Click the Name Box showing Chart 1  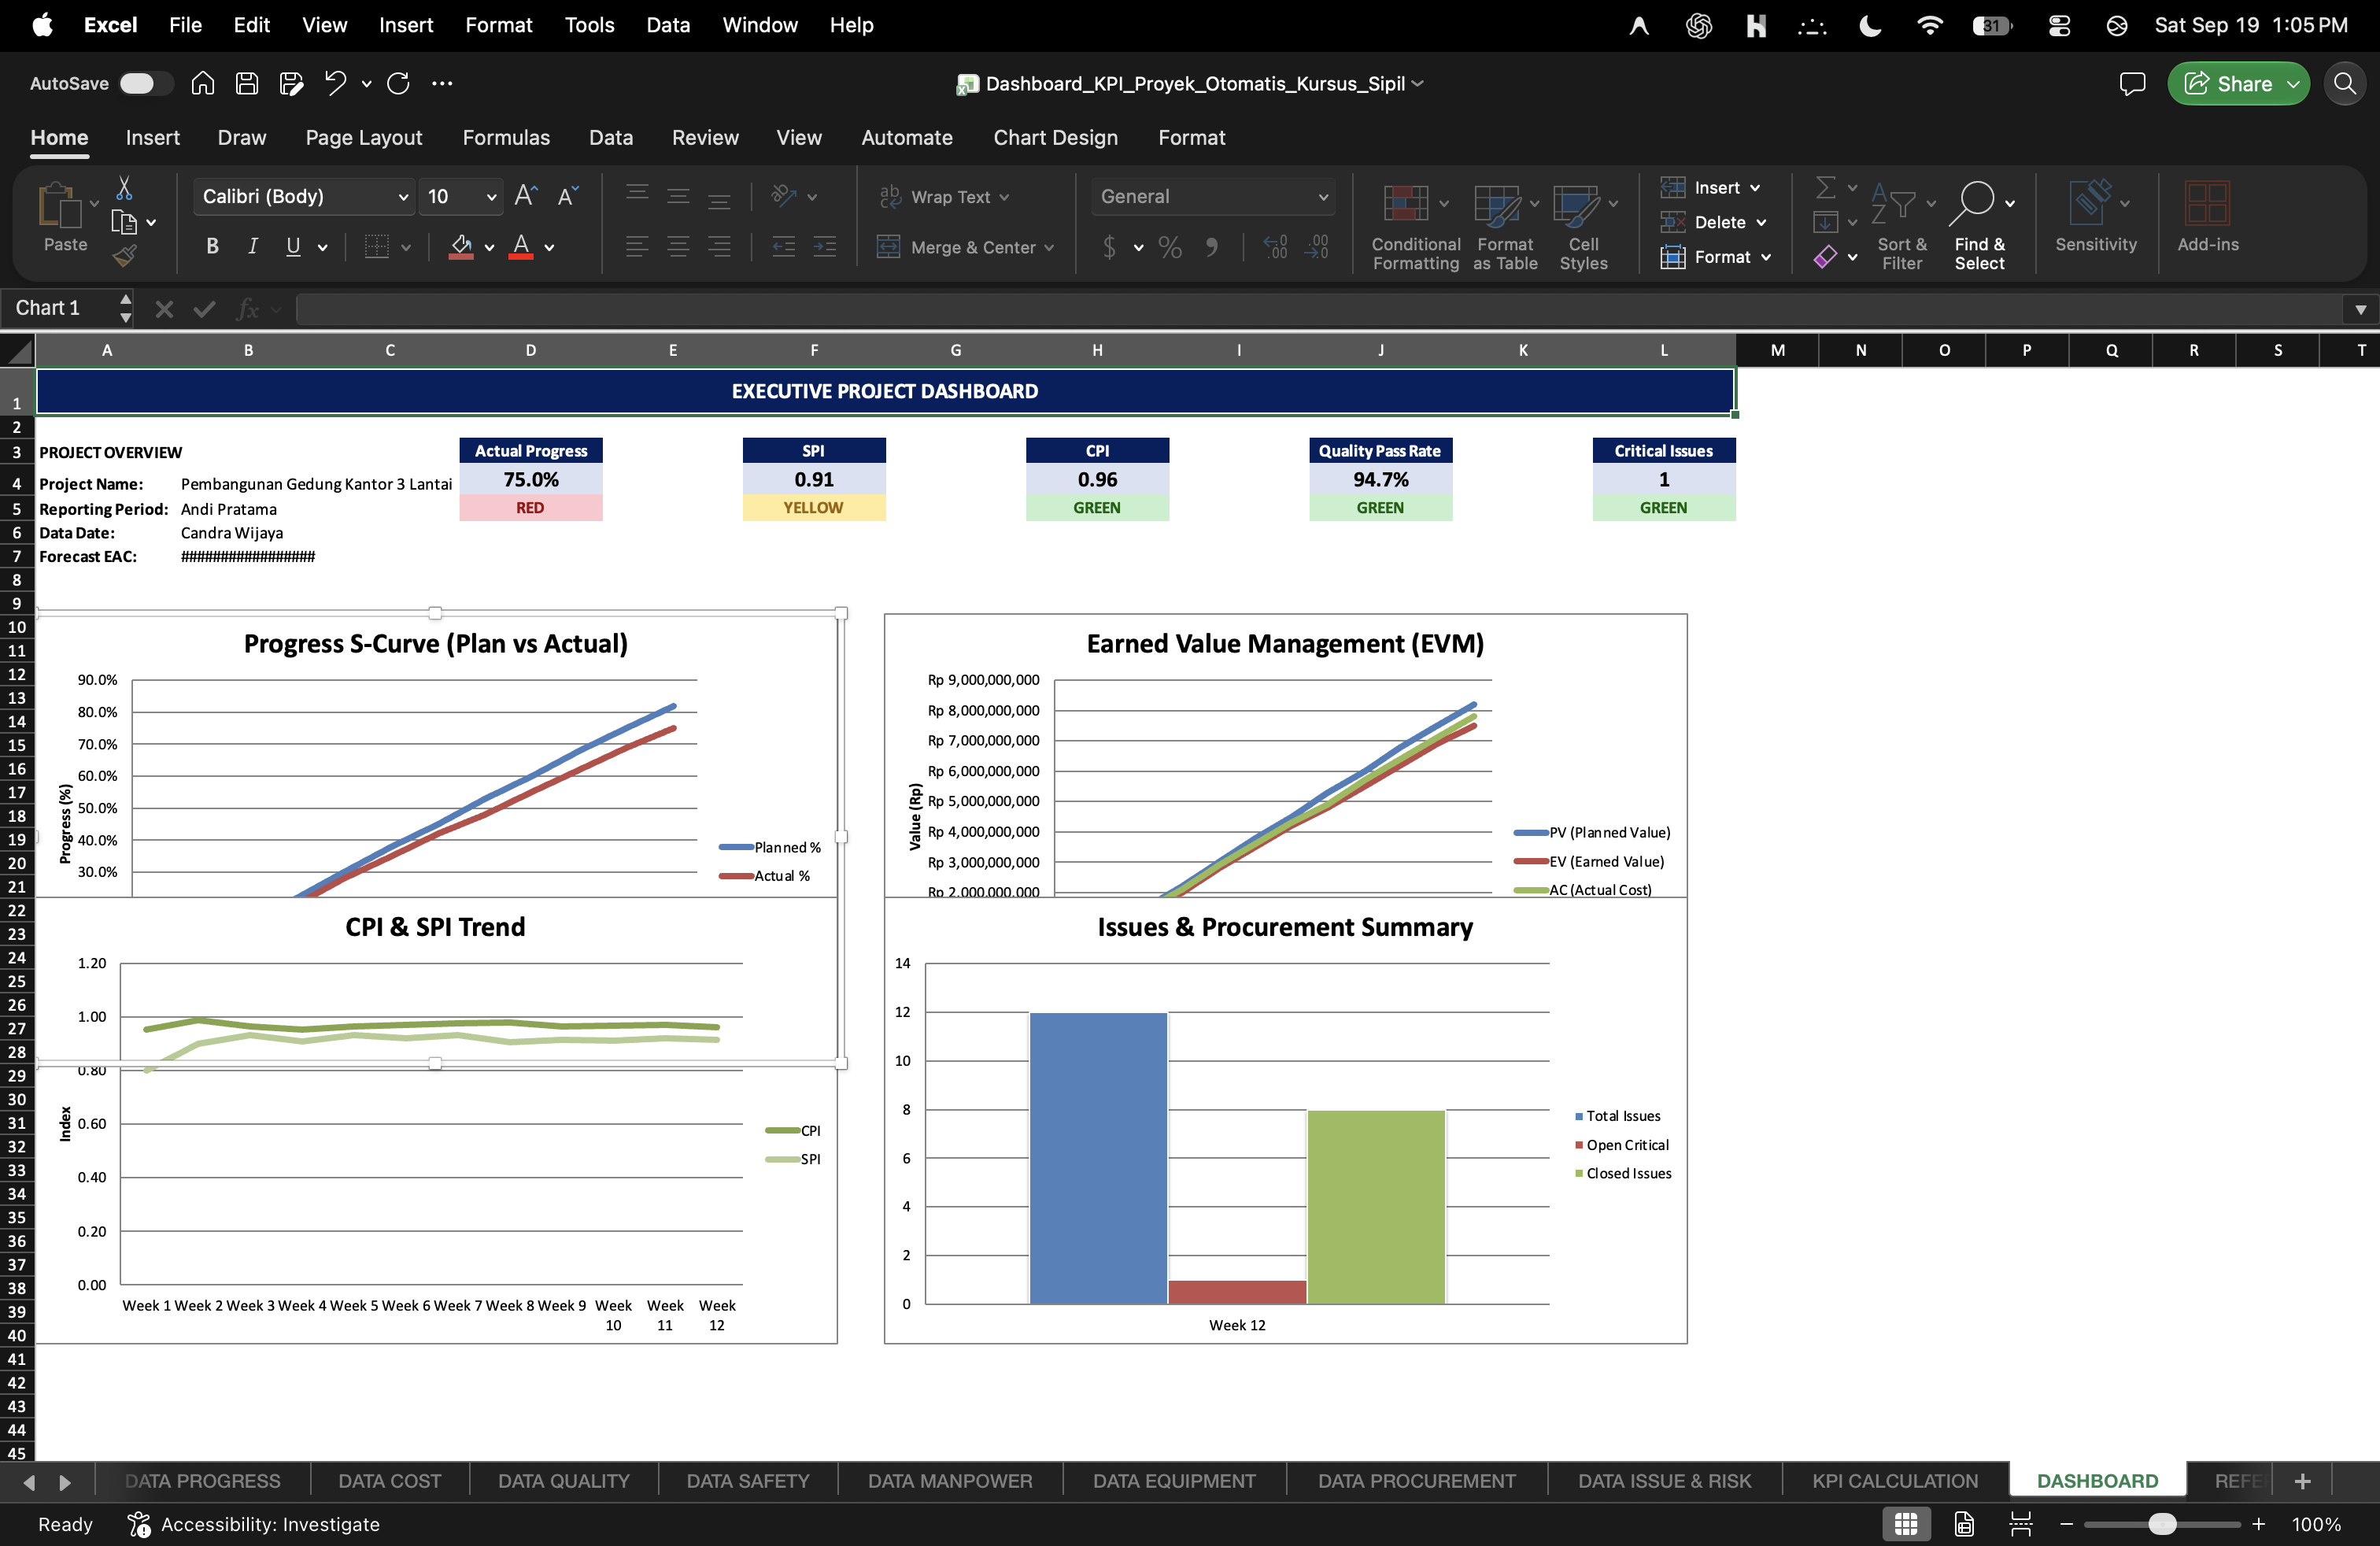pos(58,308)
